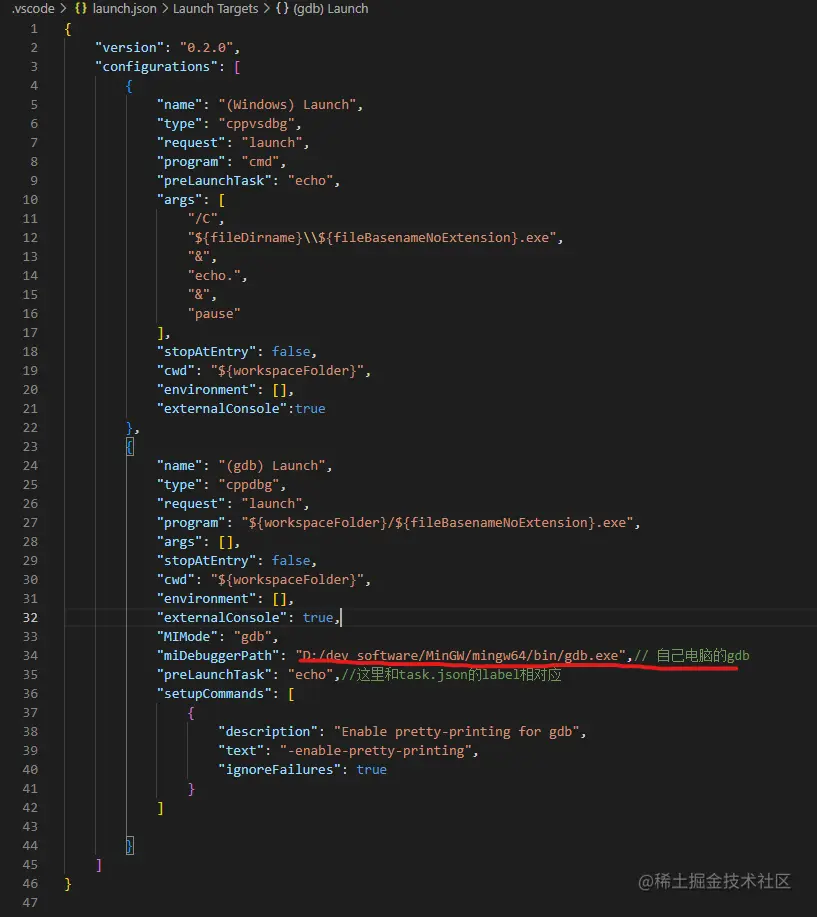Image resolution: width=817 pixels, height=917 pixels.
Task: Open the Launch Targets breadcrumb
Action: click(215, 9)
